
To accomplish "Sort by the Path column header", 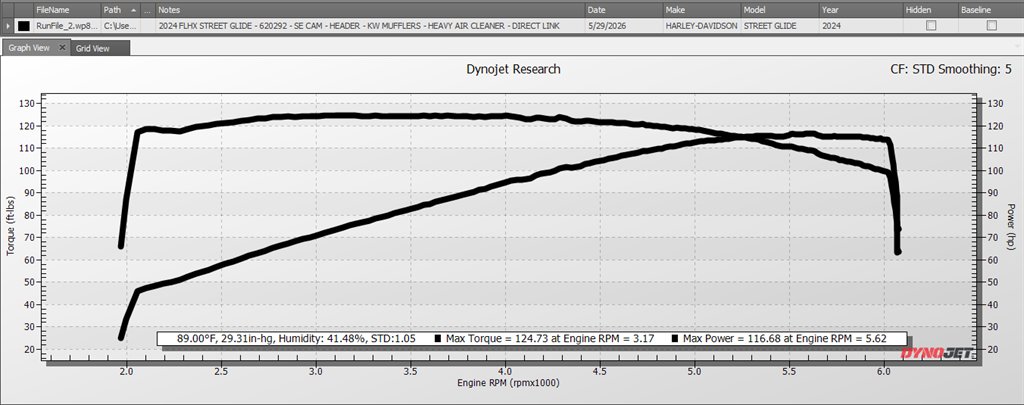I will coord(120,10).
